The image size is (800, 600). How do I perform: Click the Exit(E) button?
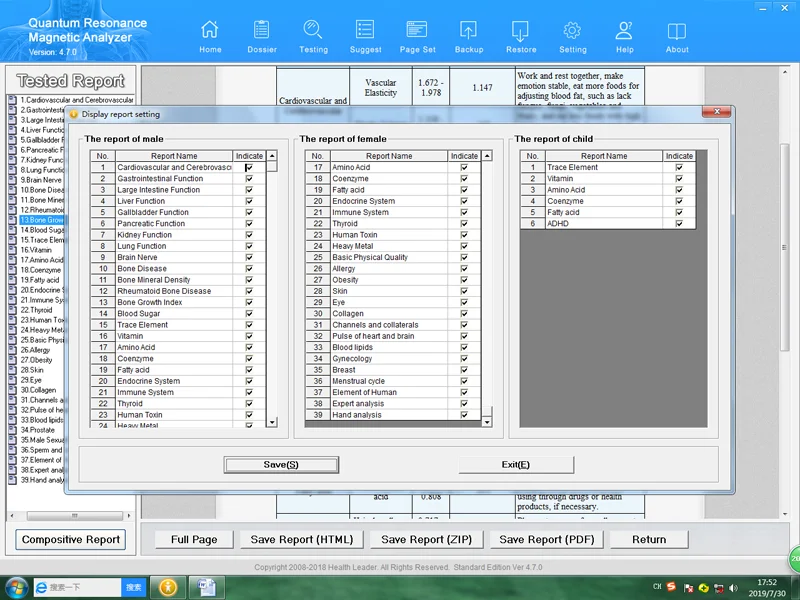(x=516, y=465)
